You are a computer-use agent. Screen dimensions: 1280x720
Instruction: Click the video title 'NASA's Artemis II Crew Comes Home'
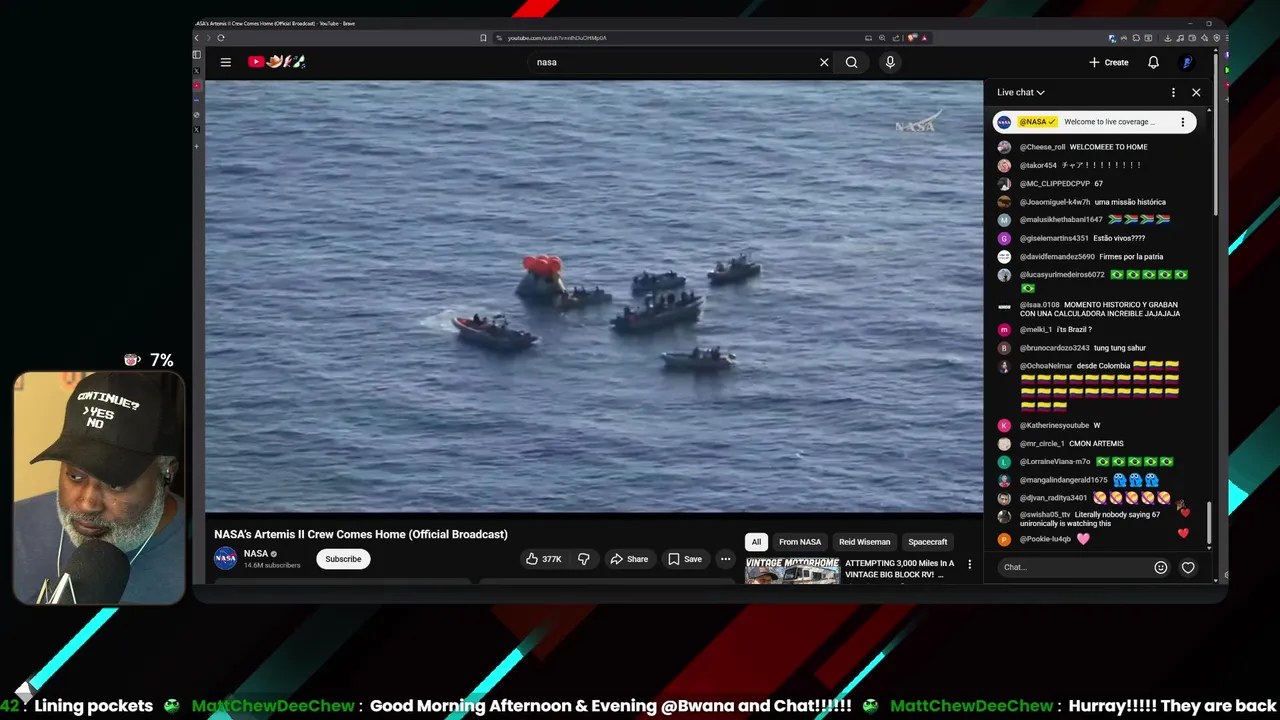(361, 534)
